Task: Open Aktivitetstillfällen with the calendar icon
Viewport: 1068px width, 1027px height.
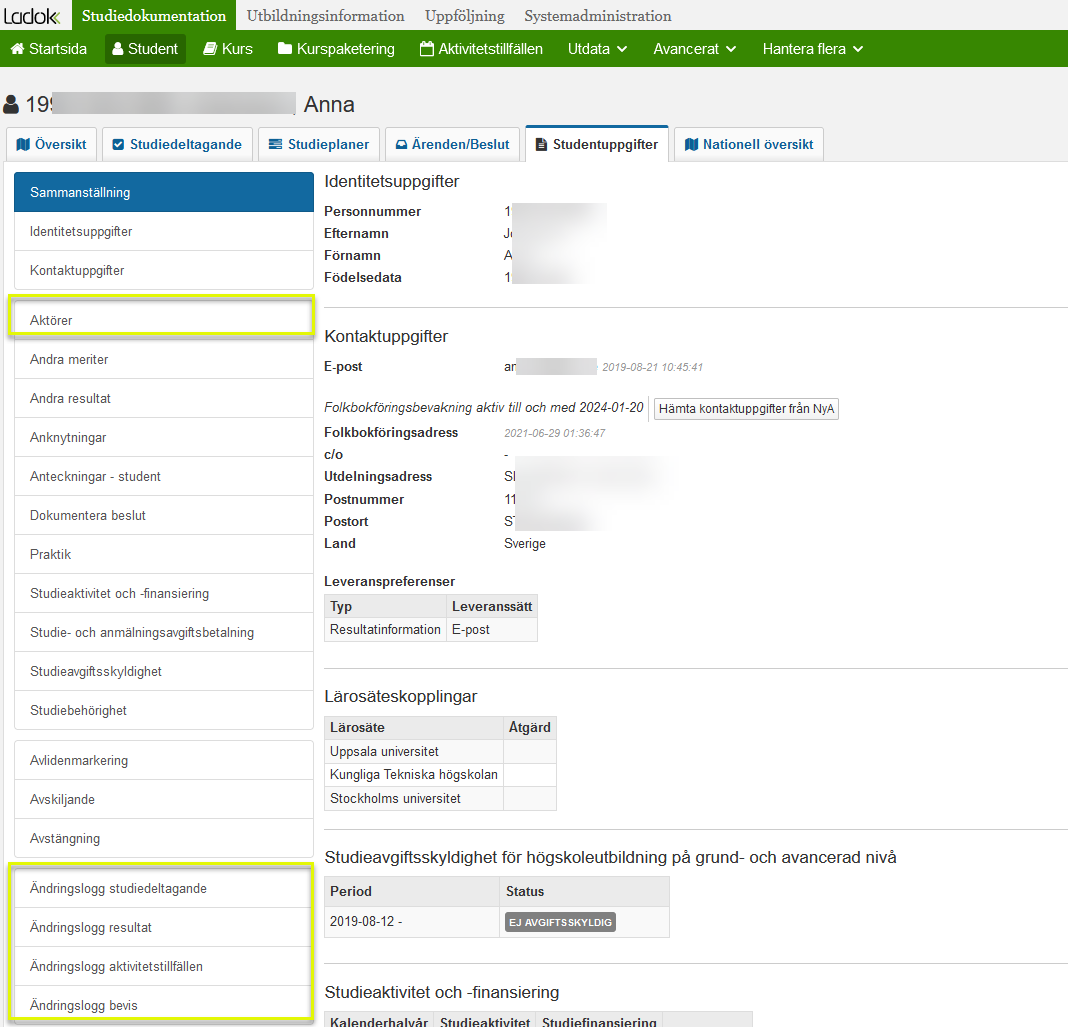Action: point(482,49)
